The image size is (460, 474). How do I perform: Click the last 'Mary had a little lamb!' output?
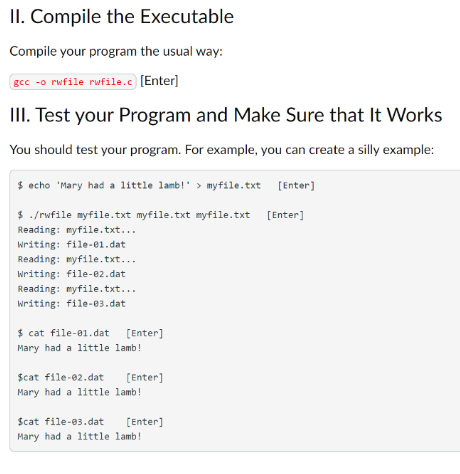click(x=80, y=436)
